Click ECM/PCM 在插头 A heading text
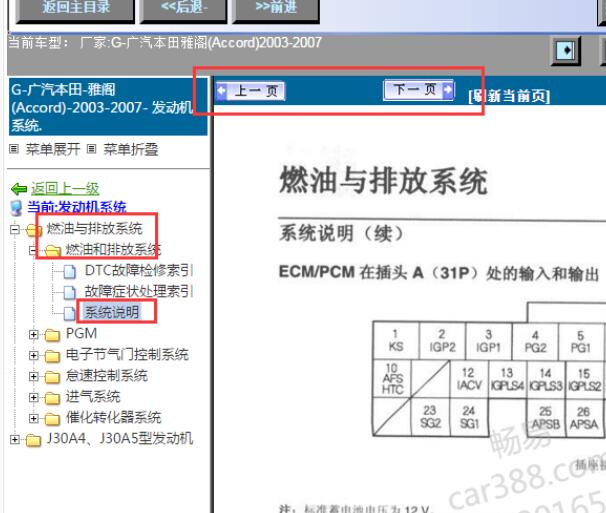The height and width of the screenshot is (513, 606). [438, 273]
